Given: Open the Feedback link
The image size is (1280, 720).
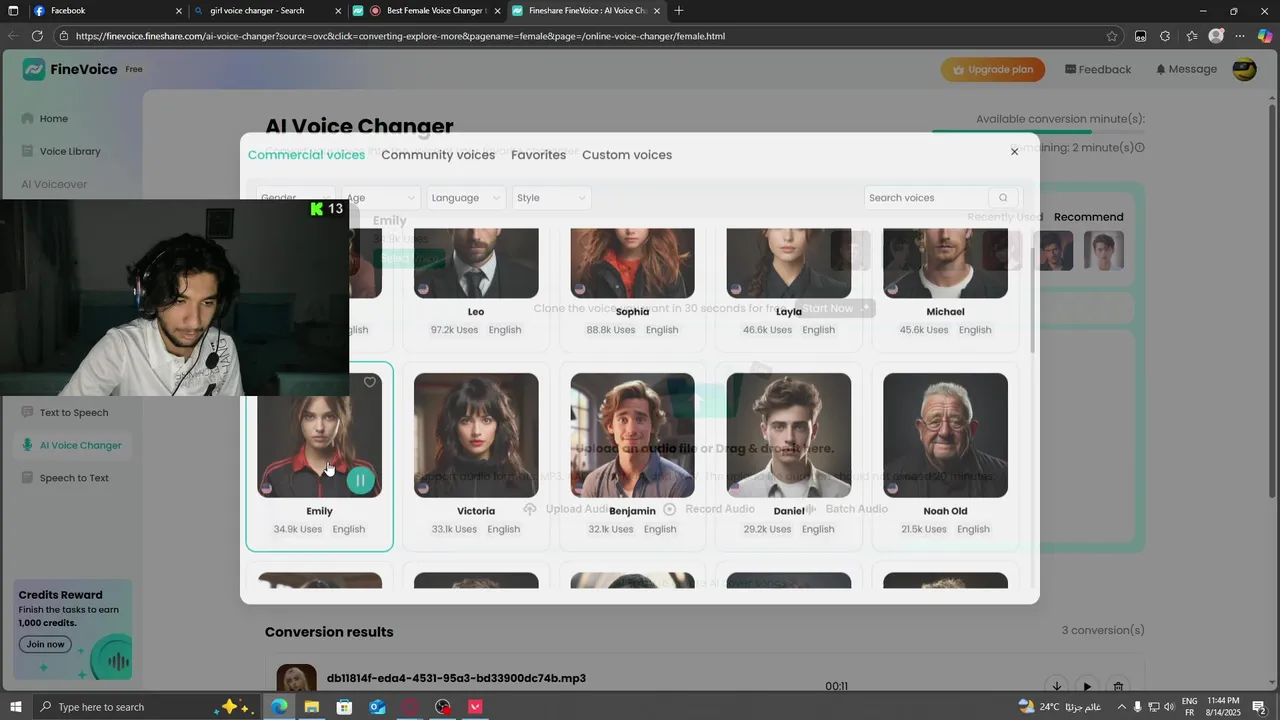Looking at the screenshot, I should [x=1098, y=69].
